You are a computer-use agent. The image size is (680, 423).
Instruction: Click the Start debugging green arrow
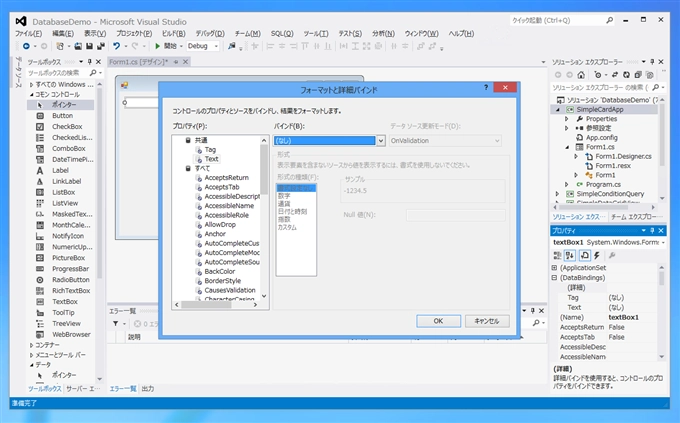click(157, 46)
